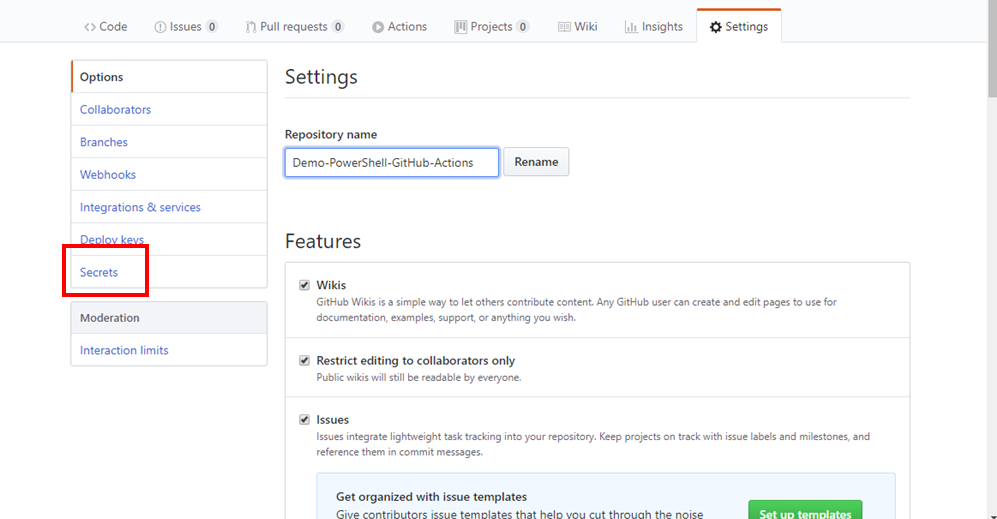Click the Actions play icon

[378, 27]
